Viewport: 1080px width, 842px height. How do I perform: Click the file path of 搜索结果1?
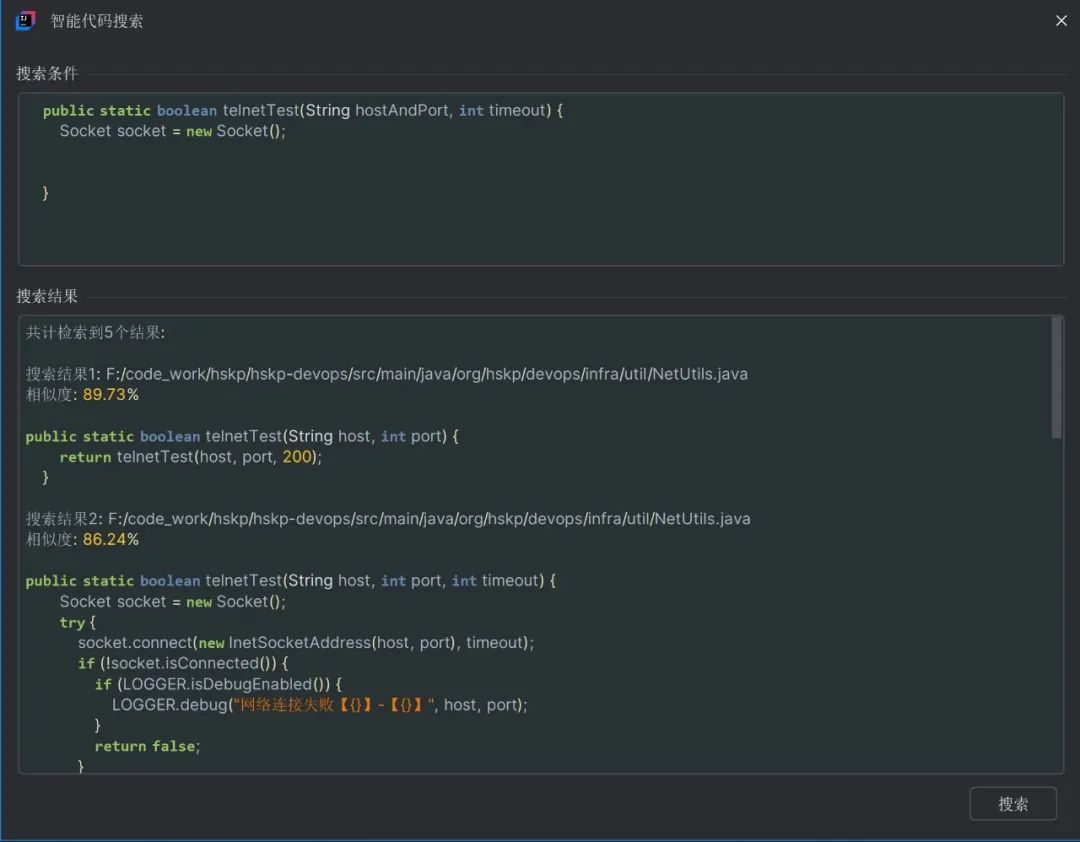[426, 374]
